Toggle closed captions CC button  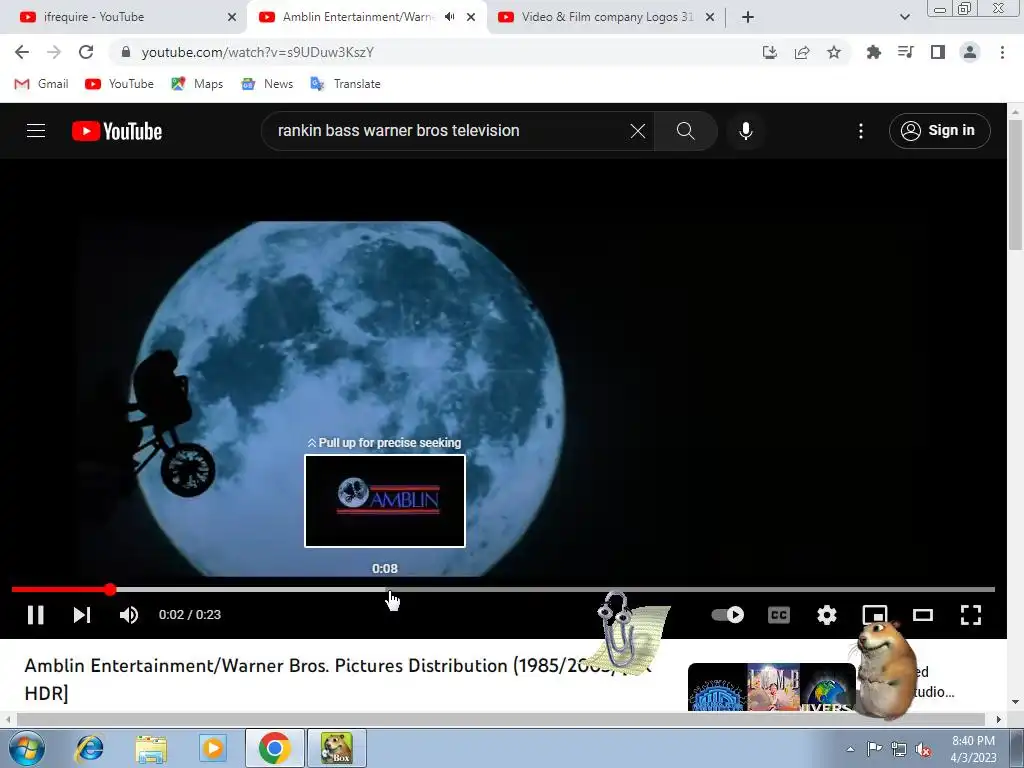coord(779,615)
